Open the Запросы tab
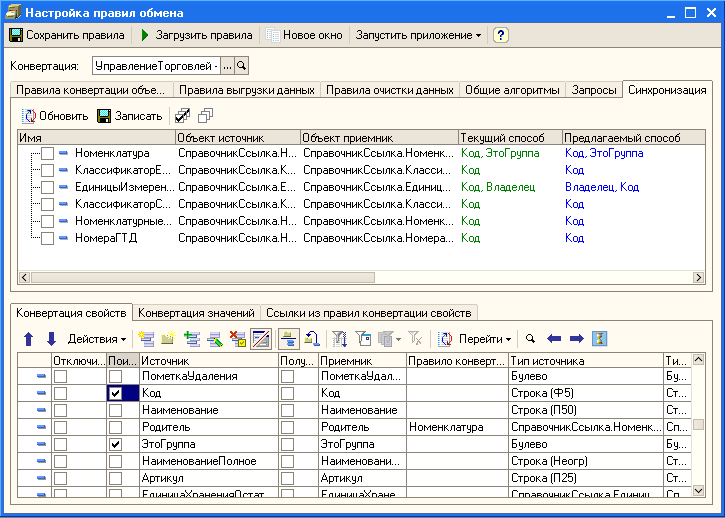This screenshot has width=725, height=518. [x=594, y=90]
